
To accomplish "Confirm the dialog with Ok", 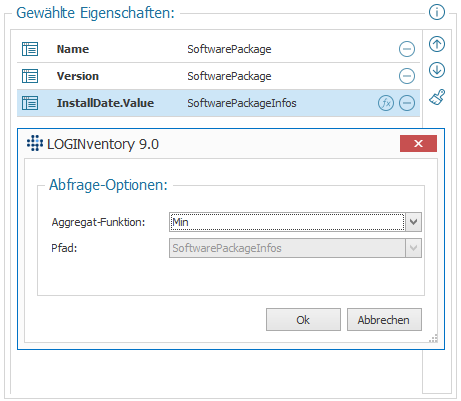I will pyautogui.click(x=303, y=320).
